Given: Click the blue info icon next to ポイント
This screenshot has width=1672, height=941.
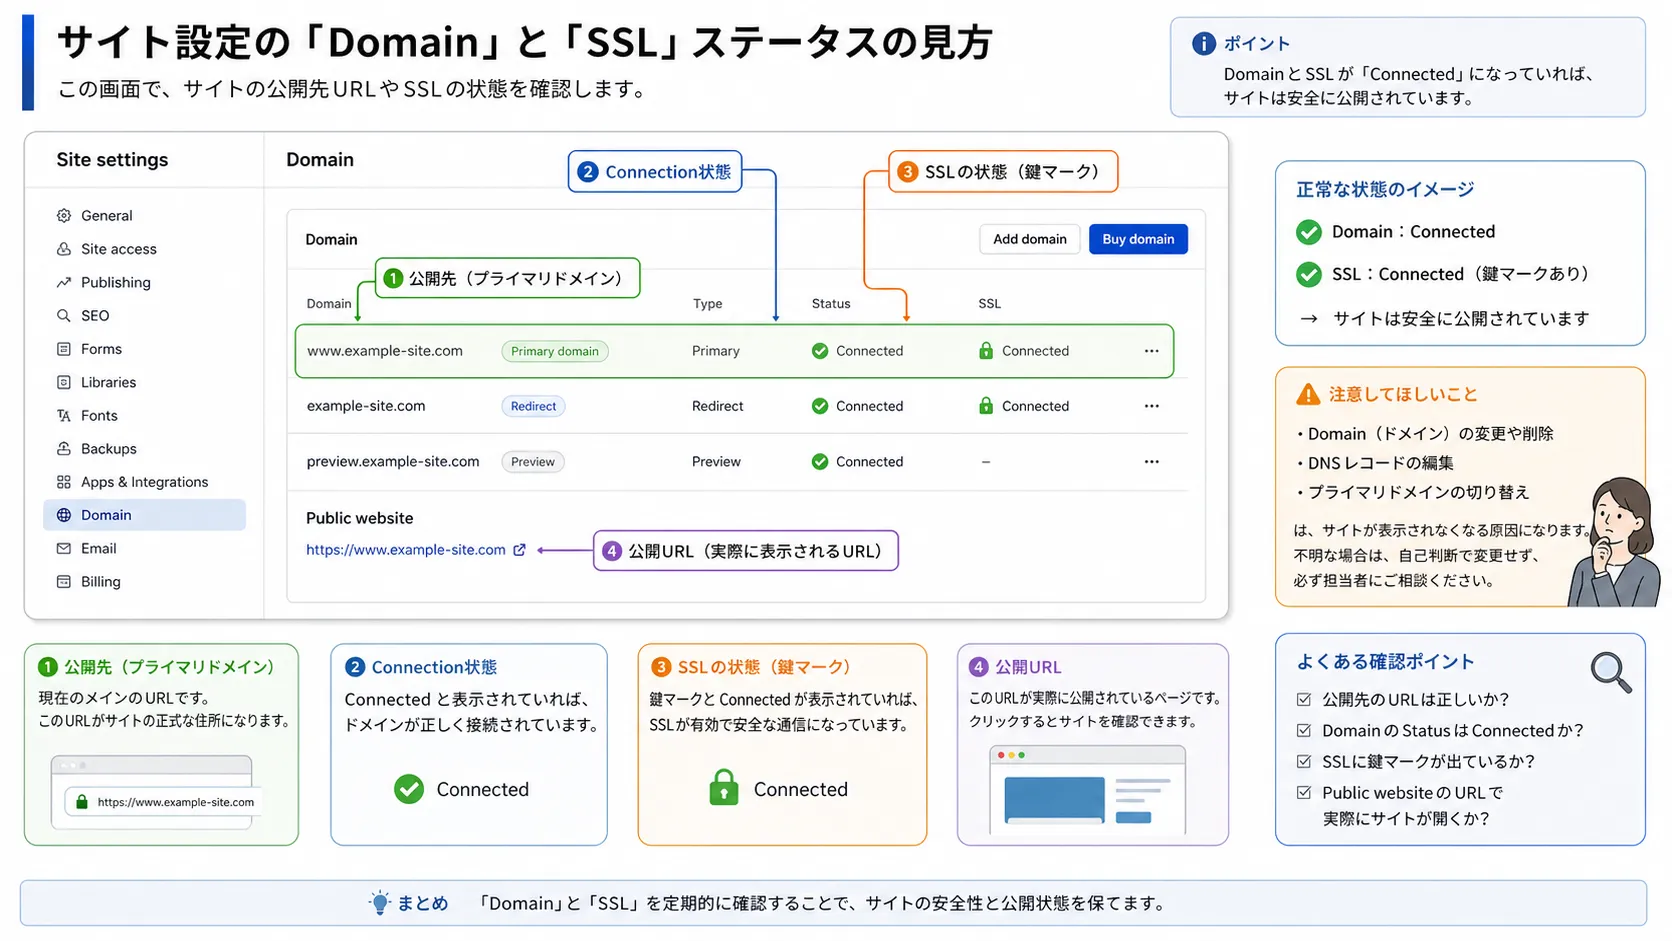Looking at the screenshot, I should 1204,44.
